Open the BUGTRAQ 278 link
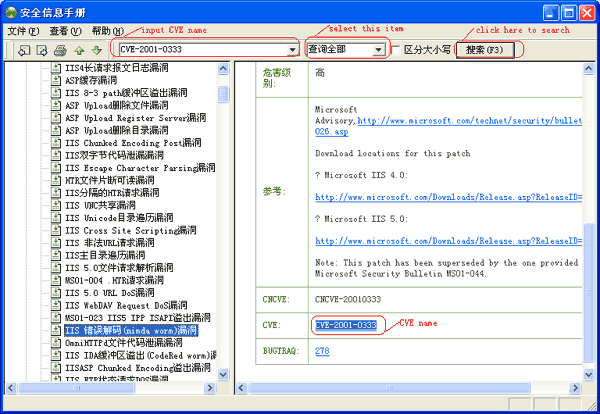The width and height of the screenshot is (600, 414). coord(322,351)
